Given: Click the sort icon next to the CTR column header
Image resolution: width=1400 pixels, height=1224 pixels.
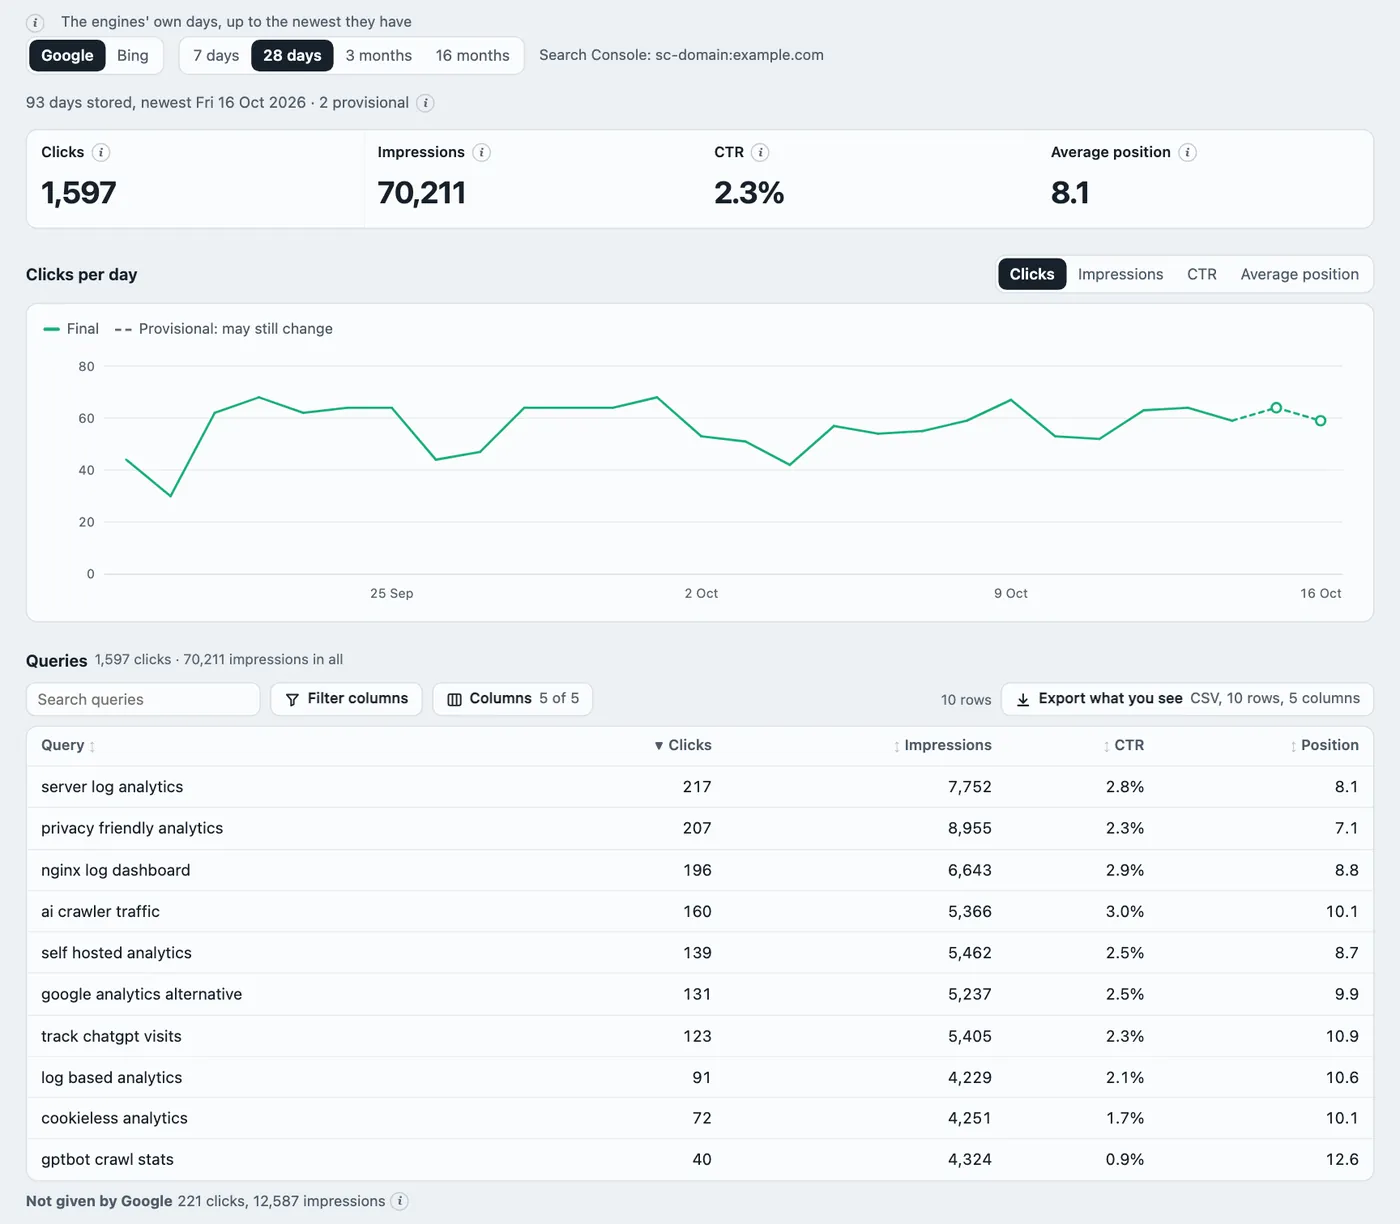Looking at the screenshot, I should tap(1106, 746).
